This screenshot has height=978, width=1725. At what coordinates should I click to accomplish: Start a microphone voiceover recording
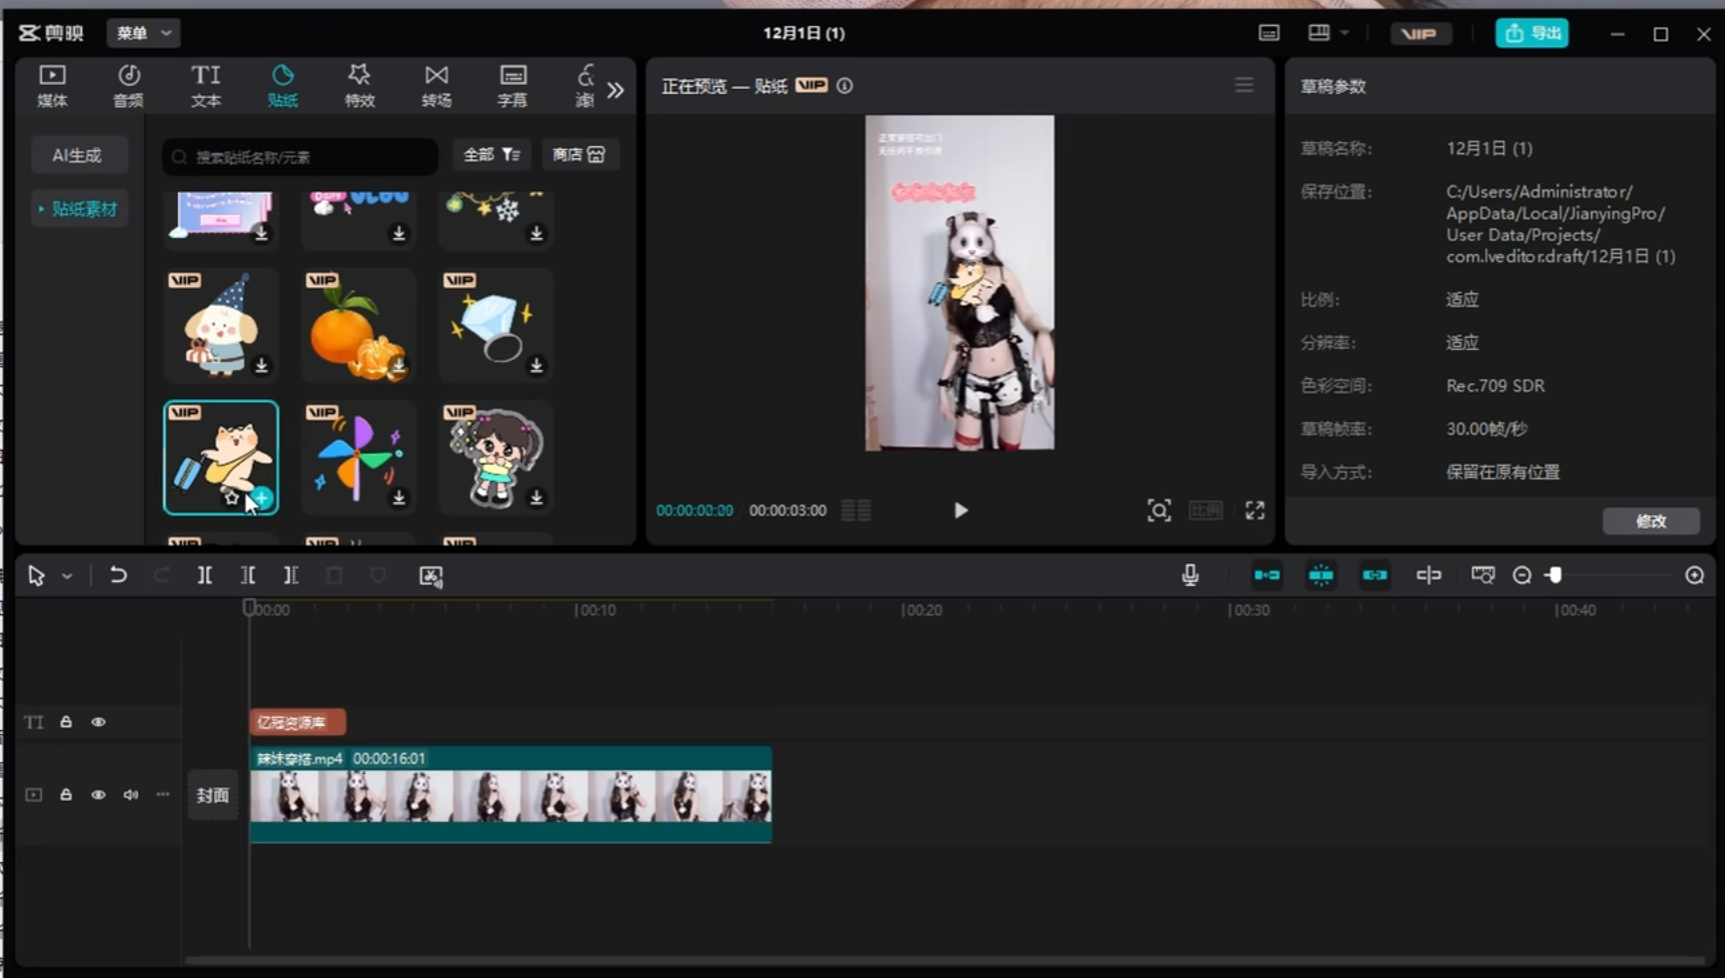[x=1190, y=575]
